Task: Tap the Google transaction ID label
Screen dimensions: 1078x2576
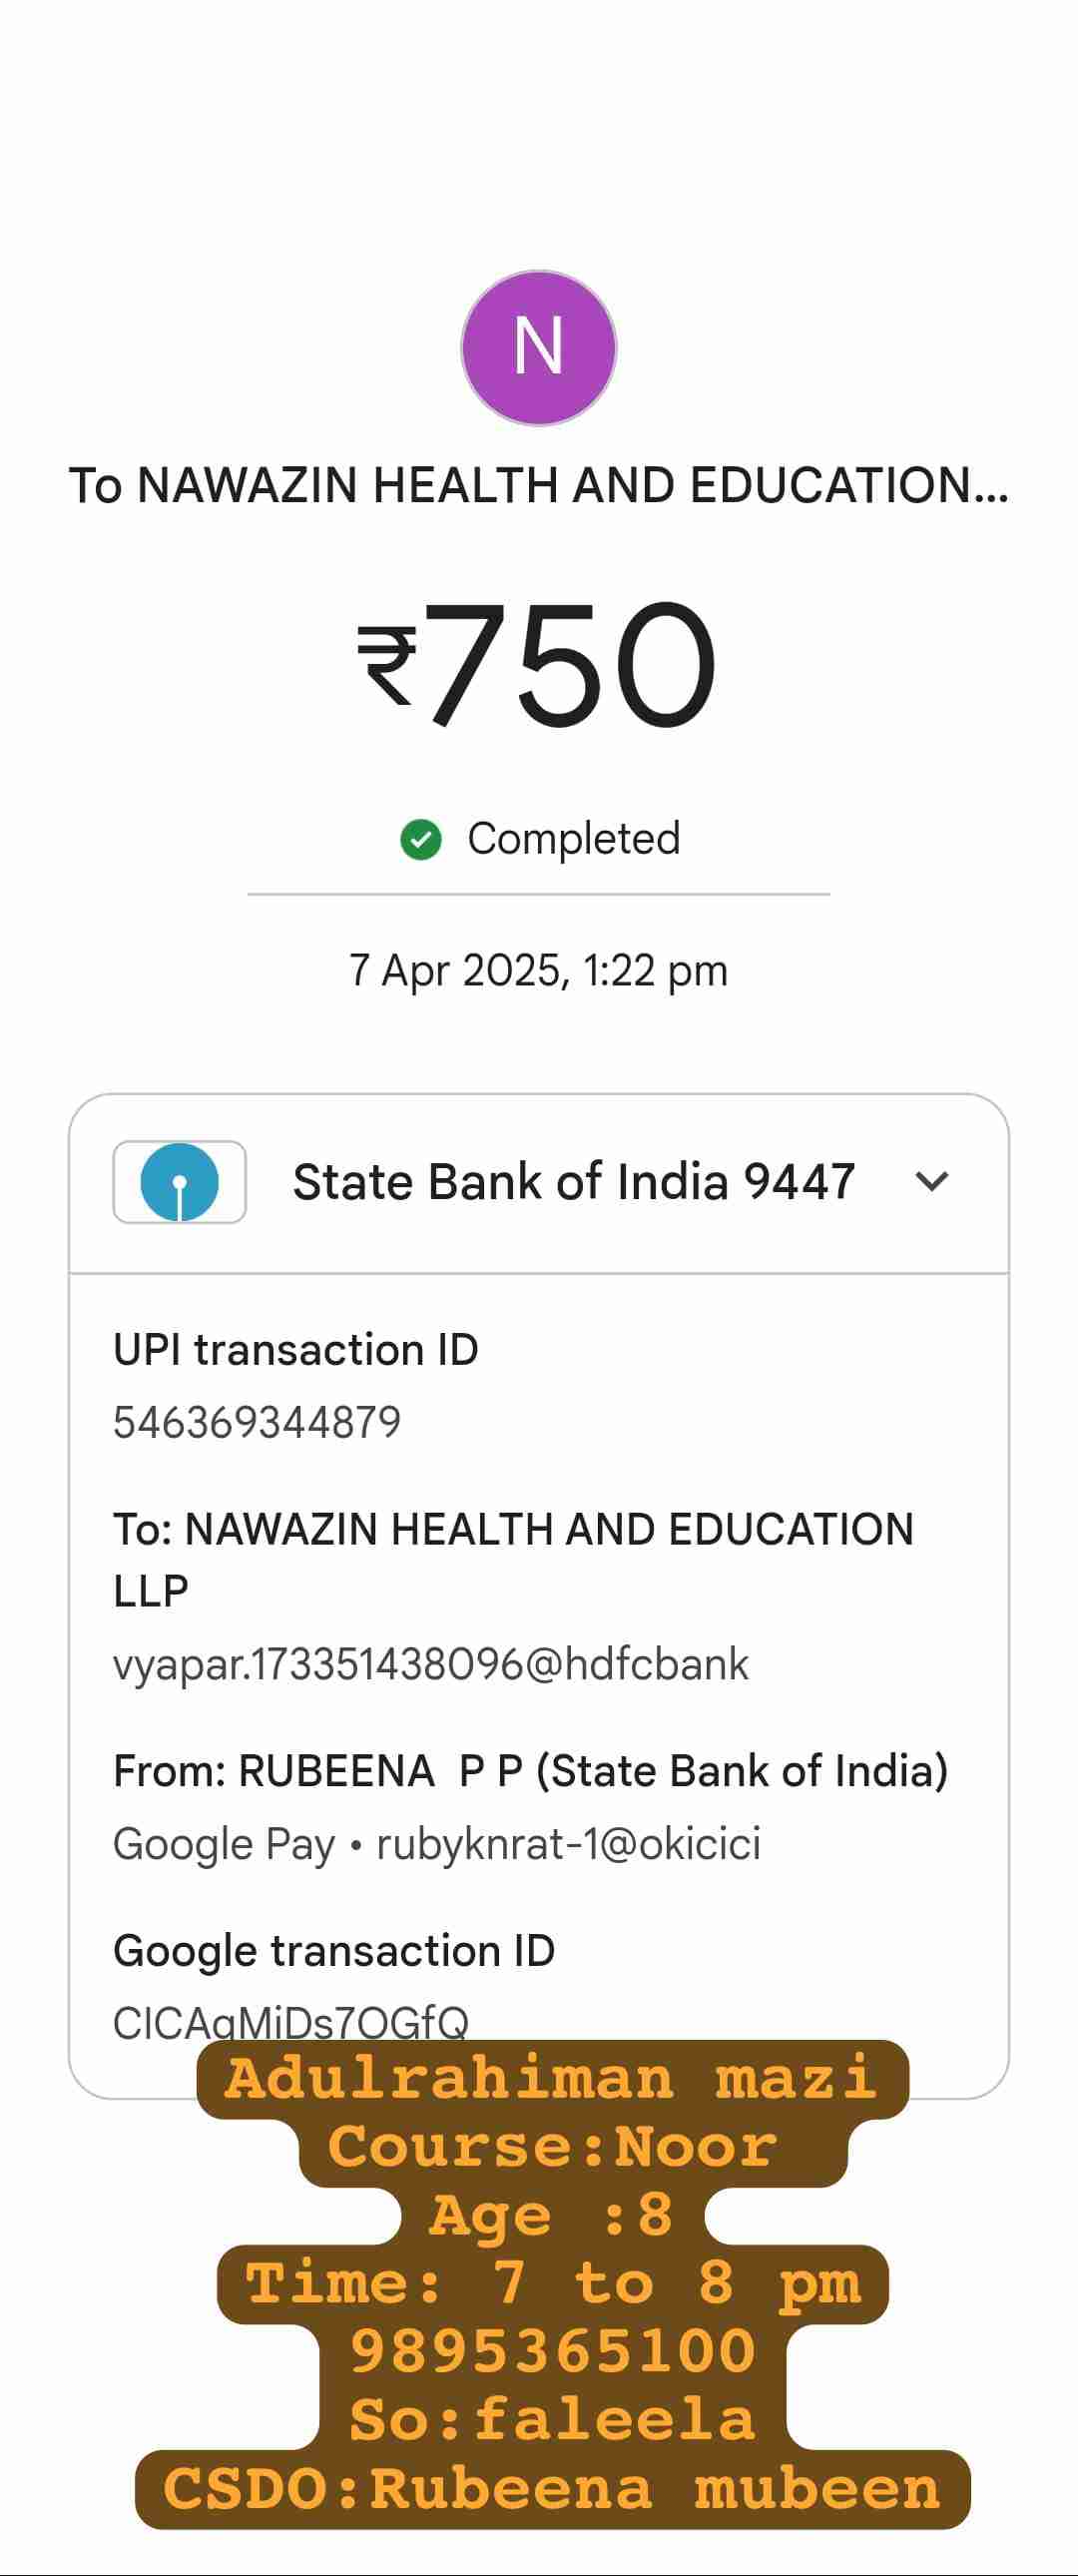Action: click(334, 1951)
